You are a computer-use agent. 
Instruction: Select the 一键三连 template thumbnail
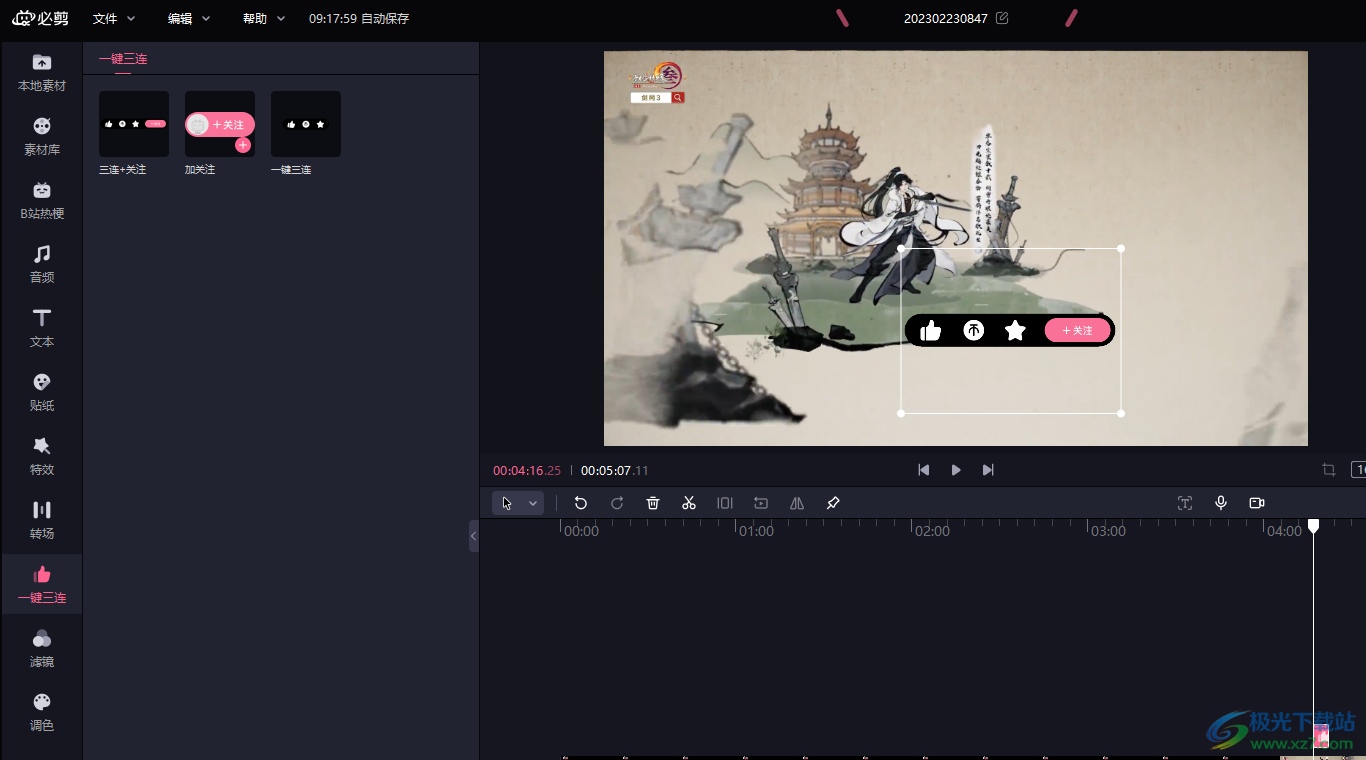(x=306, y=124)
